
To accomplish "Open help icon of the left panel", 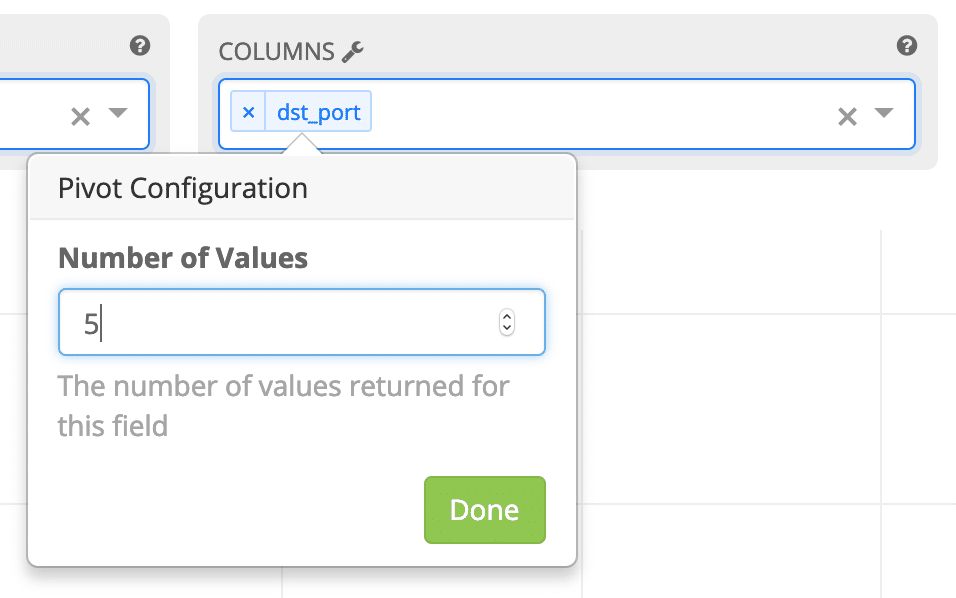I will coord(140,46).
